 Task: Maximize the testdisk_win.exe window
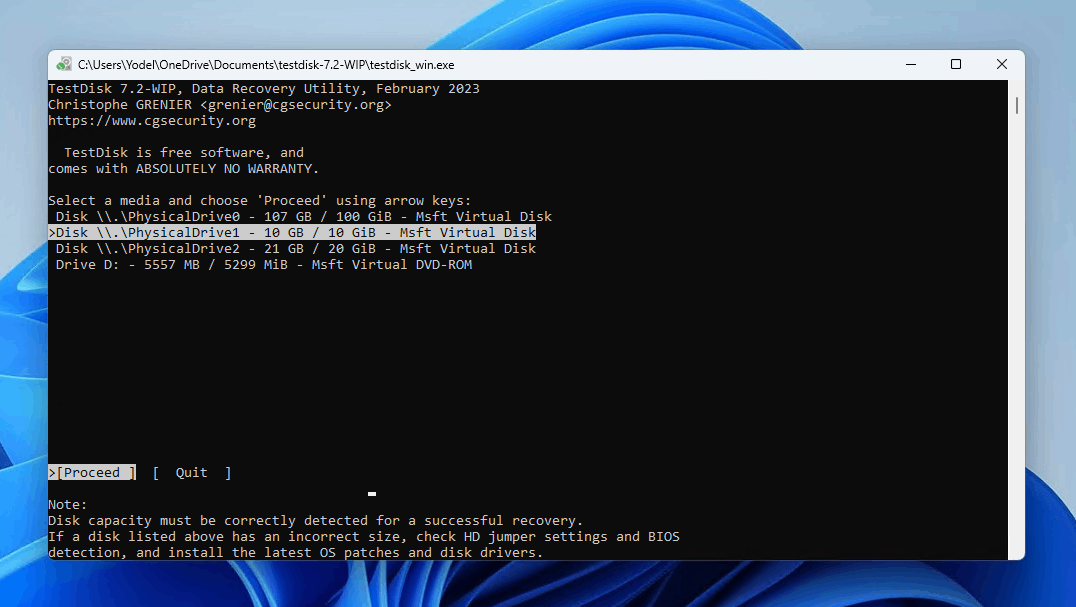tap(955, 64)
